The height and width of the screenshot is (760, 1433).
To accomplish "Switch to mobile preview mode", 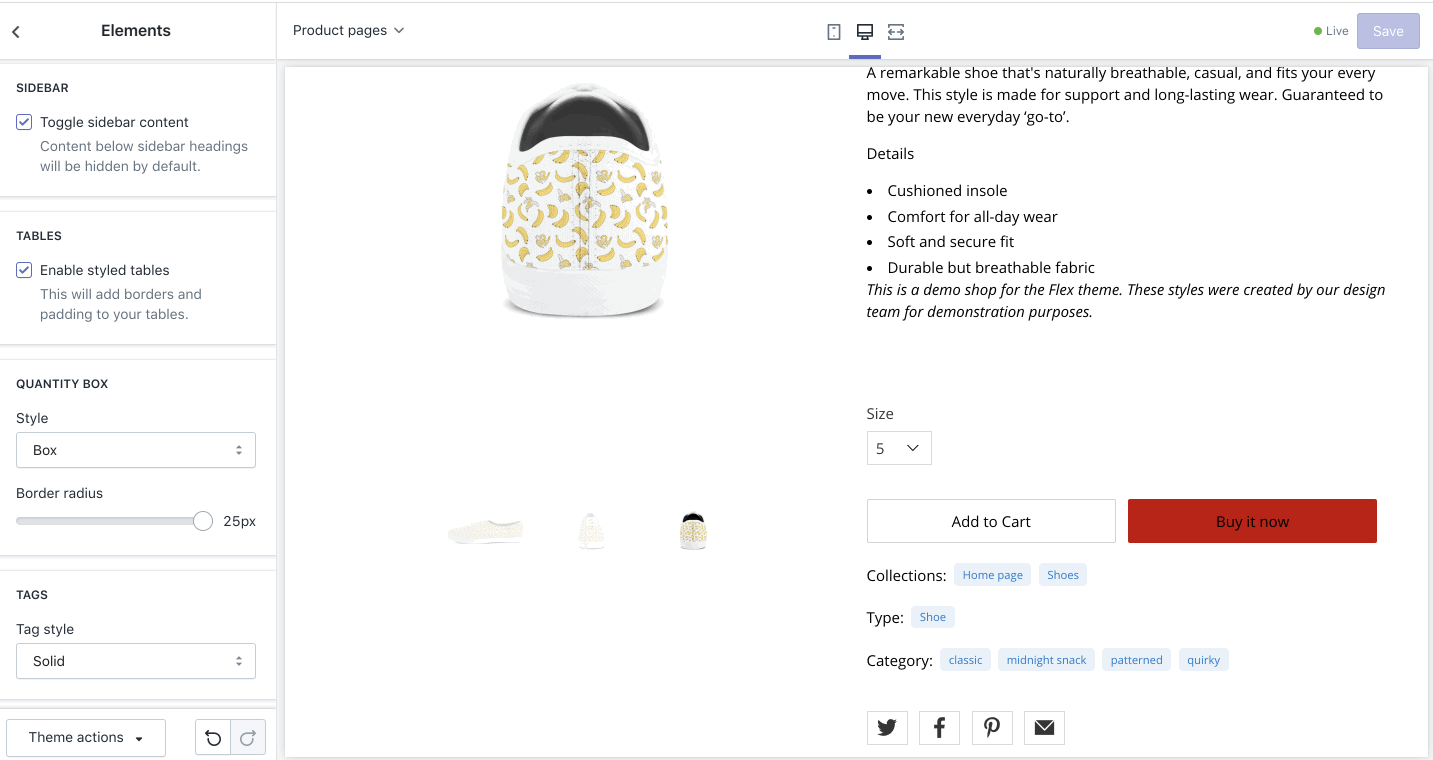I will point(833,31).
